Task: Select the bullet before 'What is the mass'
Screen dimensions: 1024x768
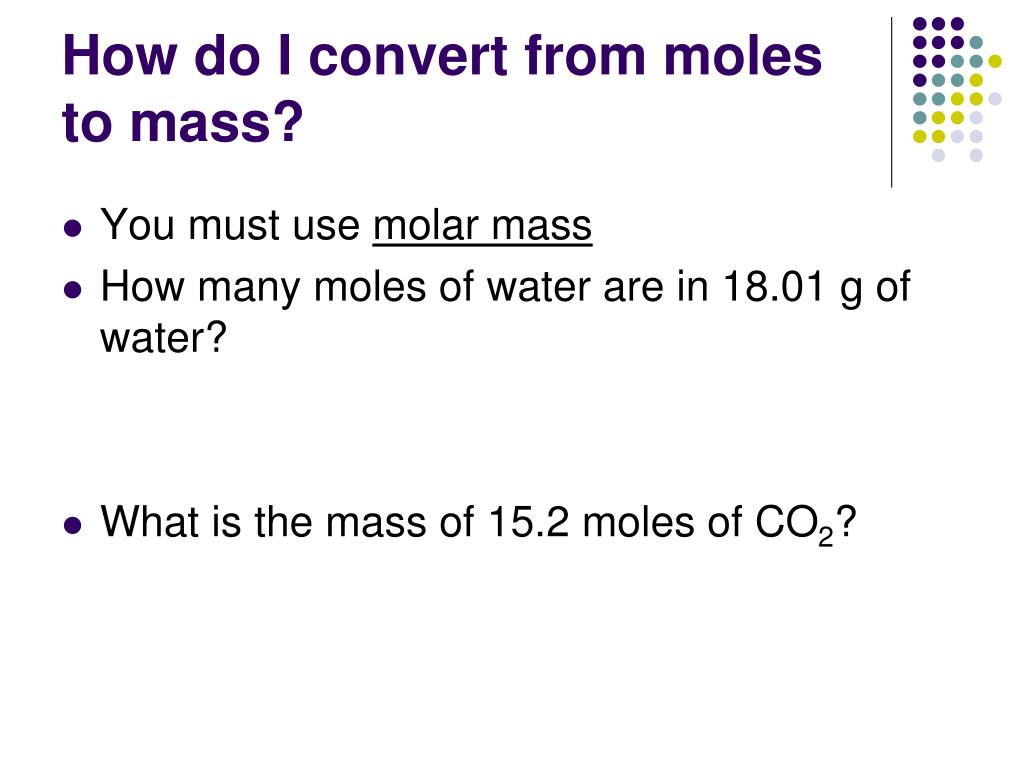Action: 73,525
